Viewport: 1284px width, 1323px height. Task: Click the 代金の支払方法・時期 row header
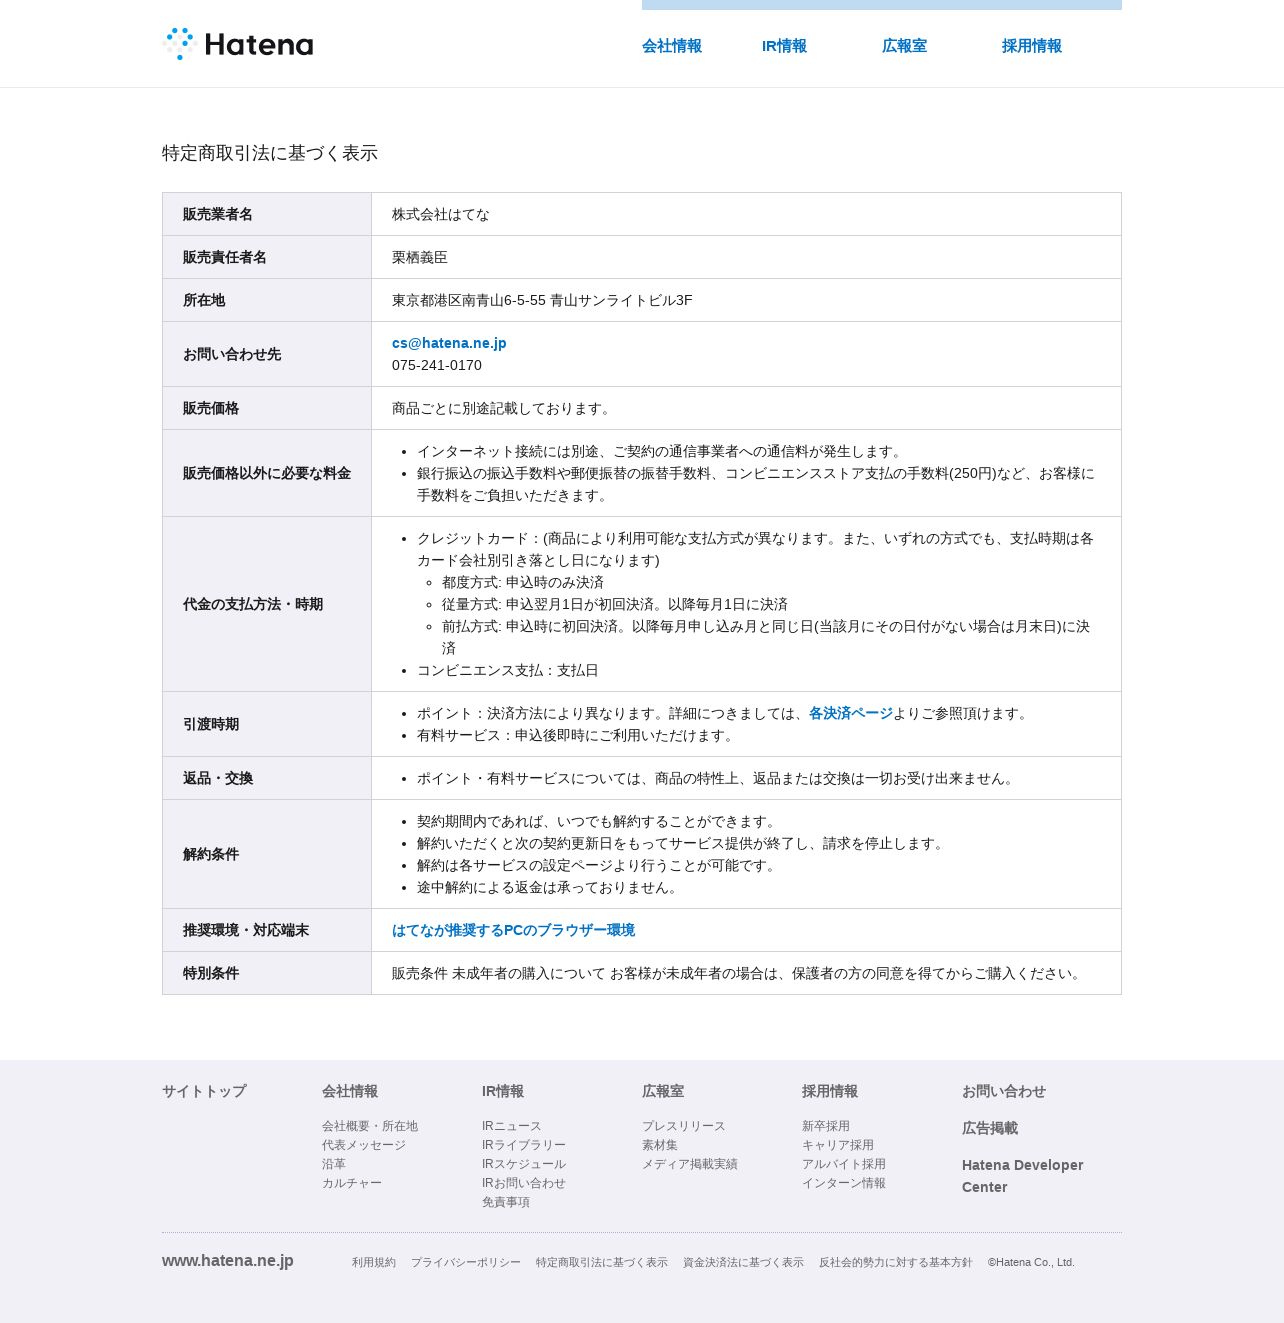tap(267, 604)
